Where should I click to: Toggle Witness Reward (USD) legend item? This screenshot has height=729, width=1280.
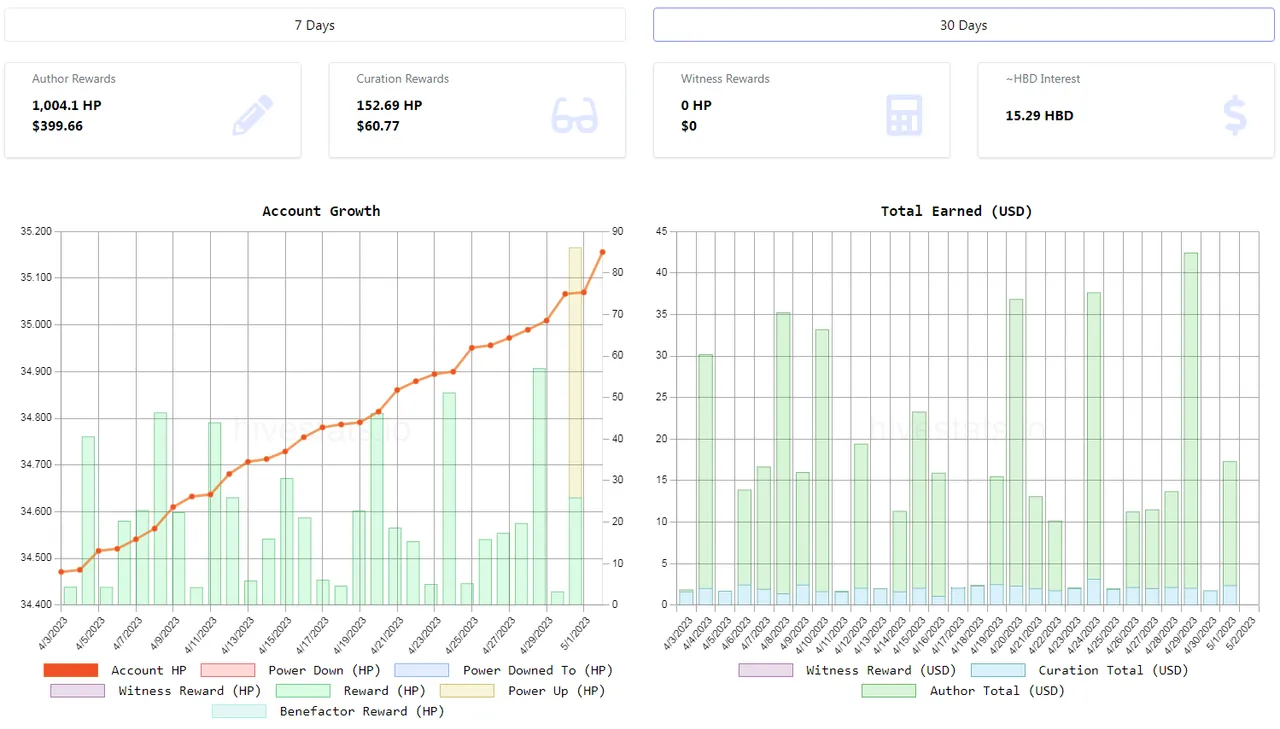coord(847,670)
